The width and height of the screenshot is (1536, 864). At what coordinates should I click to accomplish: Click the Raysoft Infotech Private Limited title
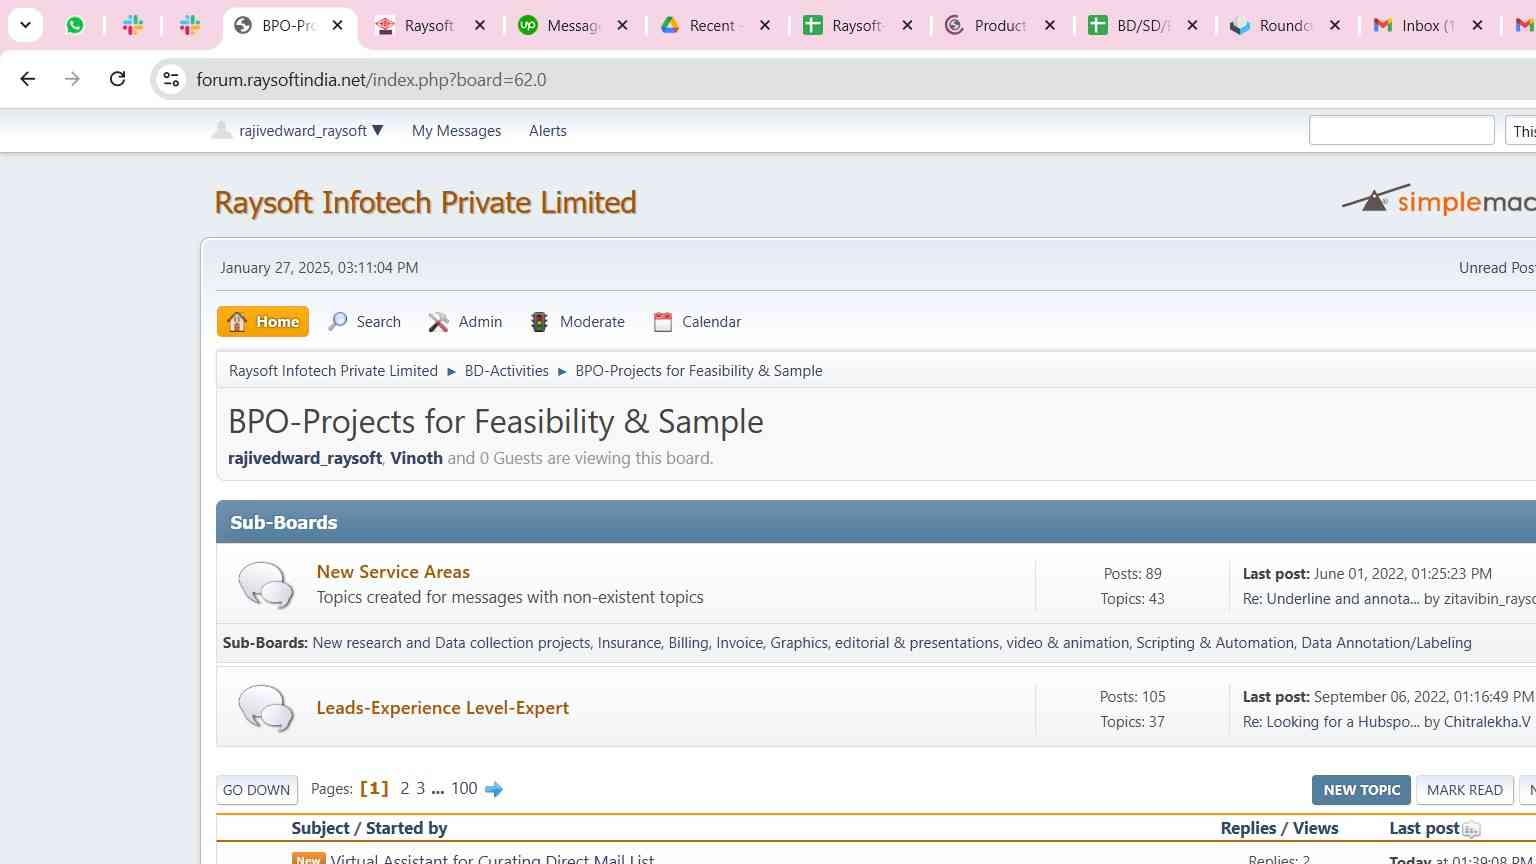[425, 202]
